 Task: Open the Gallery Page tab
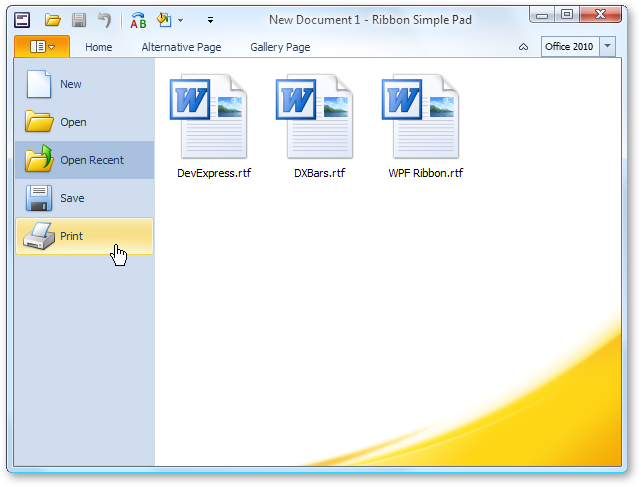click(x=280, y=47)
